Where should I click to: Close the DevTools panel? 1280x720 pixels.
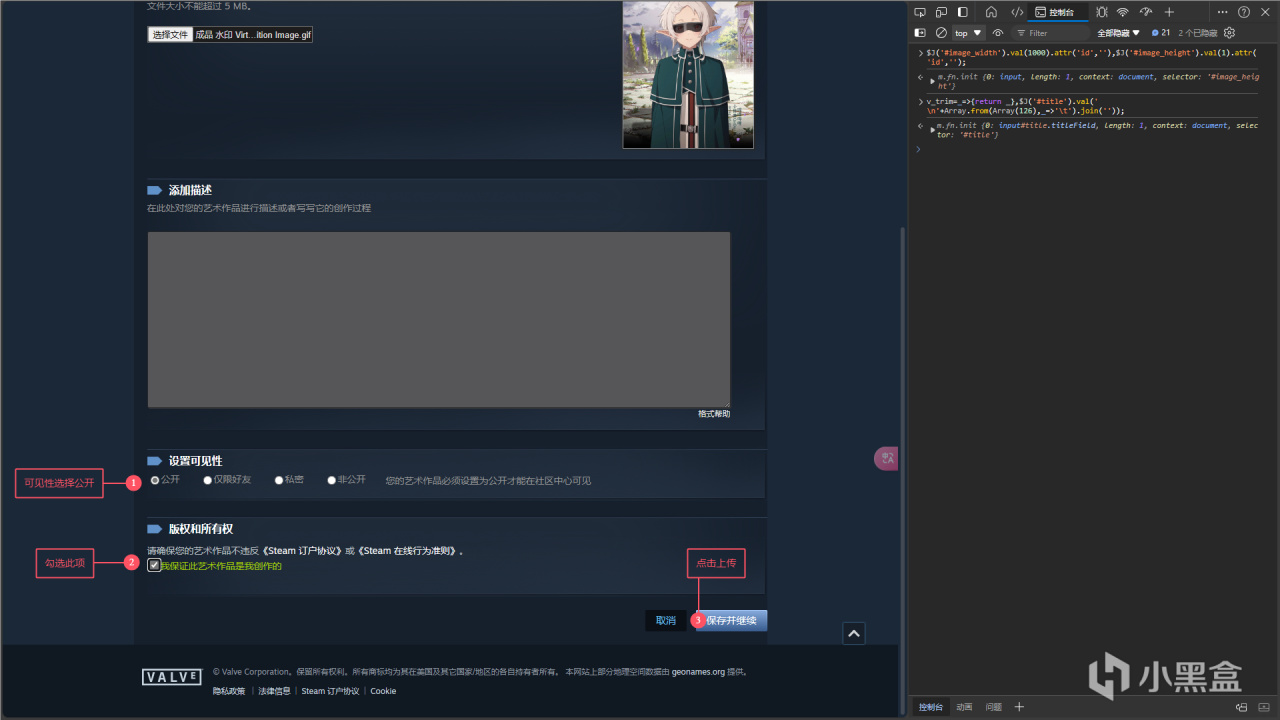1266,12
